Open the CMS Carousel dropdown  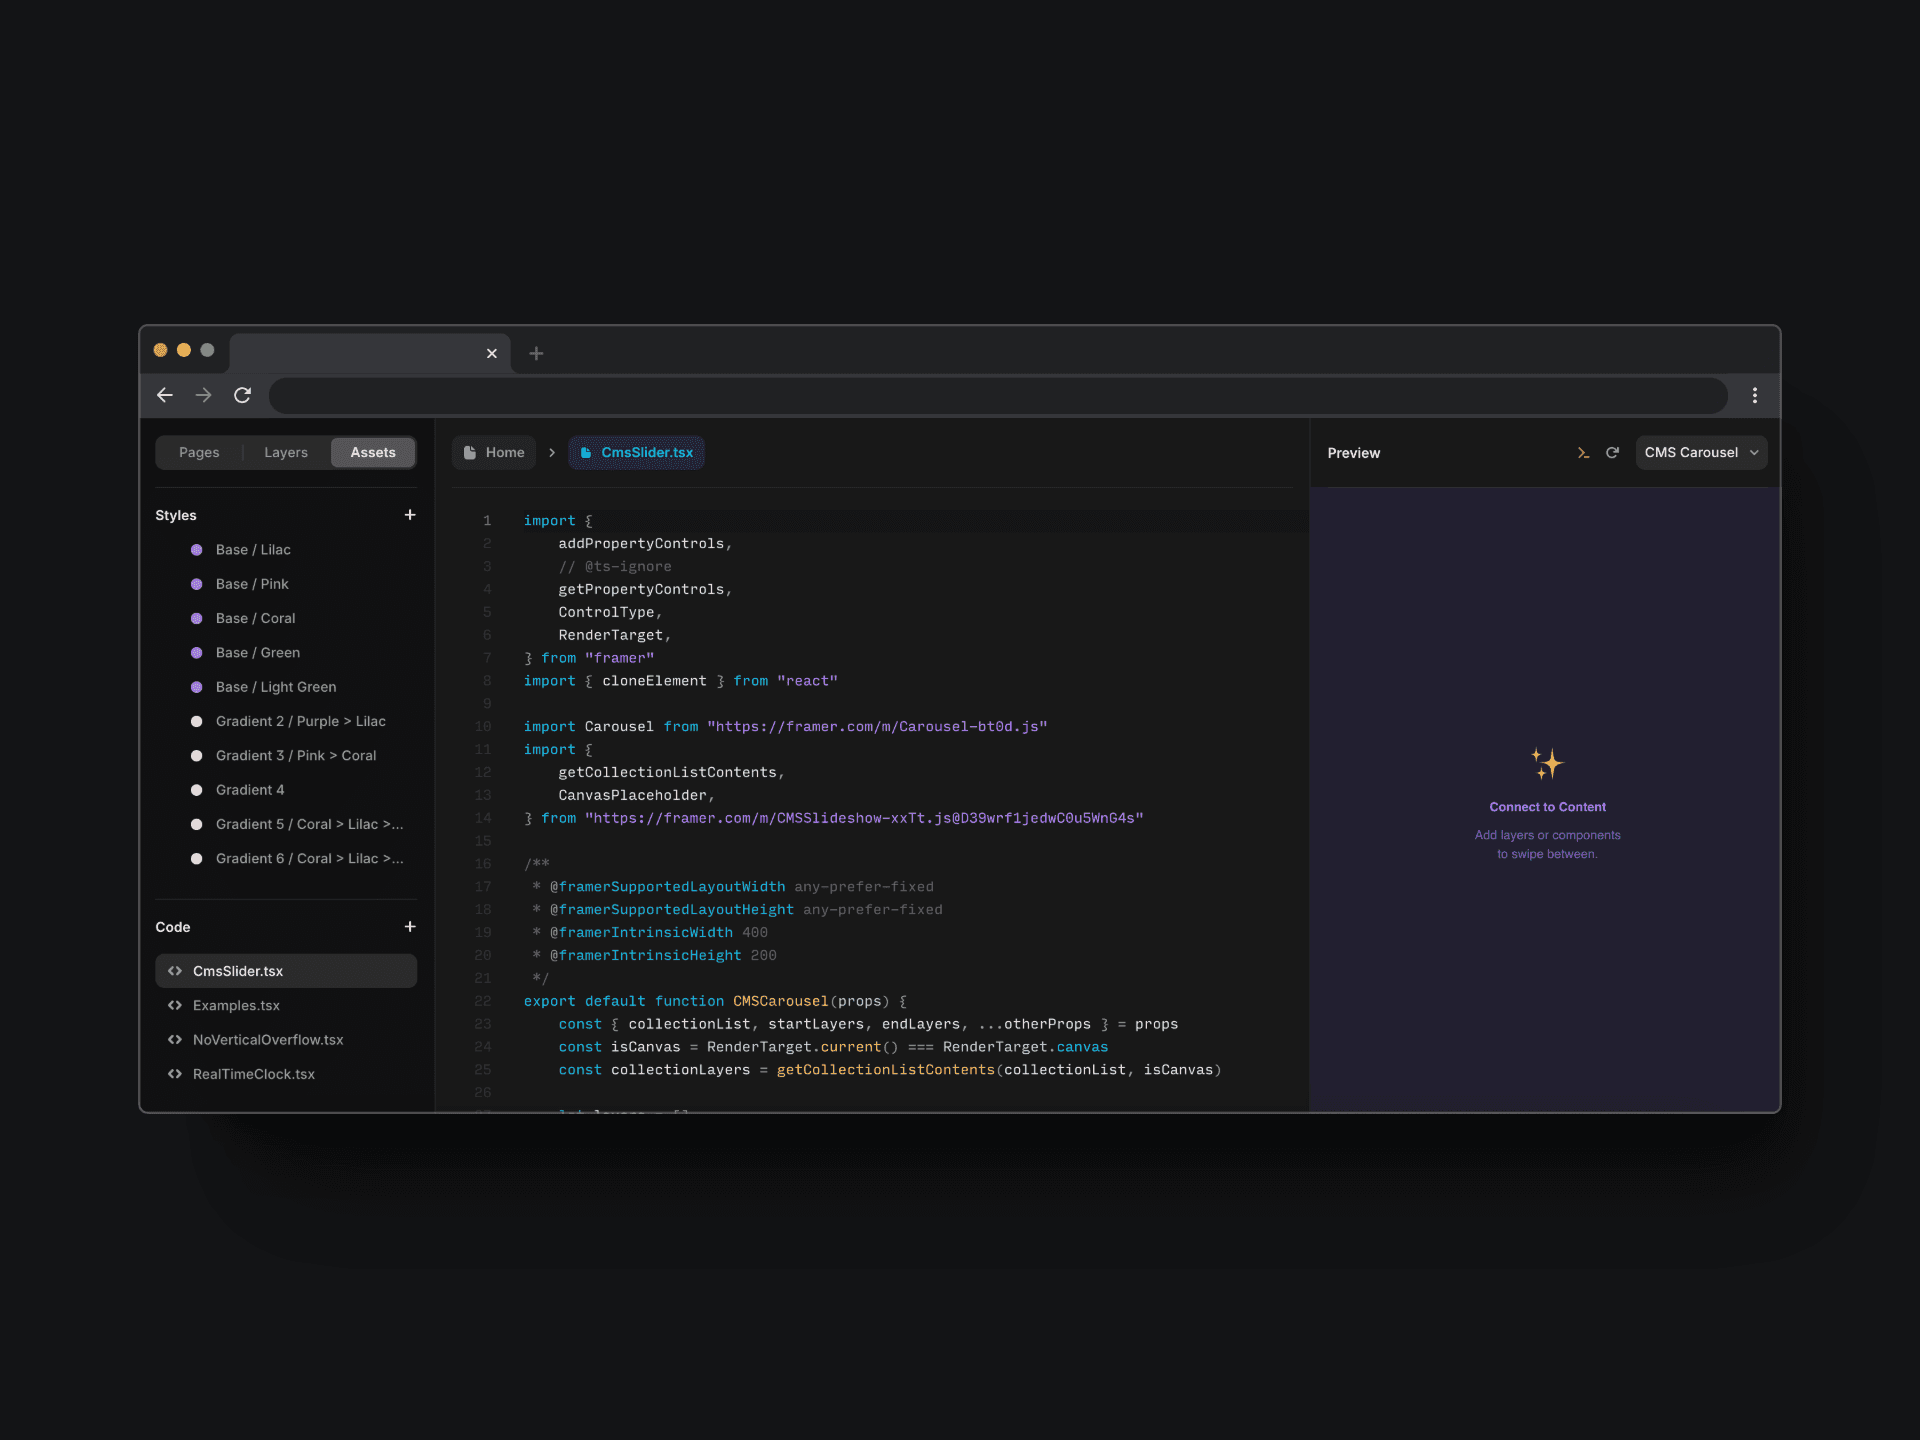pos(1701,452)
